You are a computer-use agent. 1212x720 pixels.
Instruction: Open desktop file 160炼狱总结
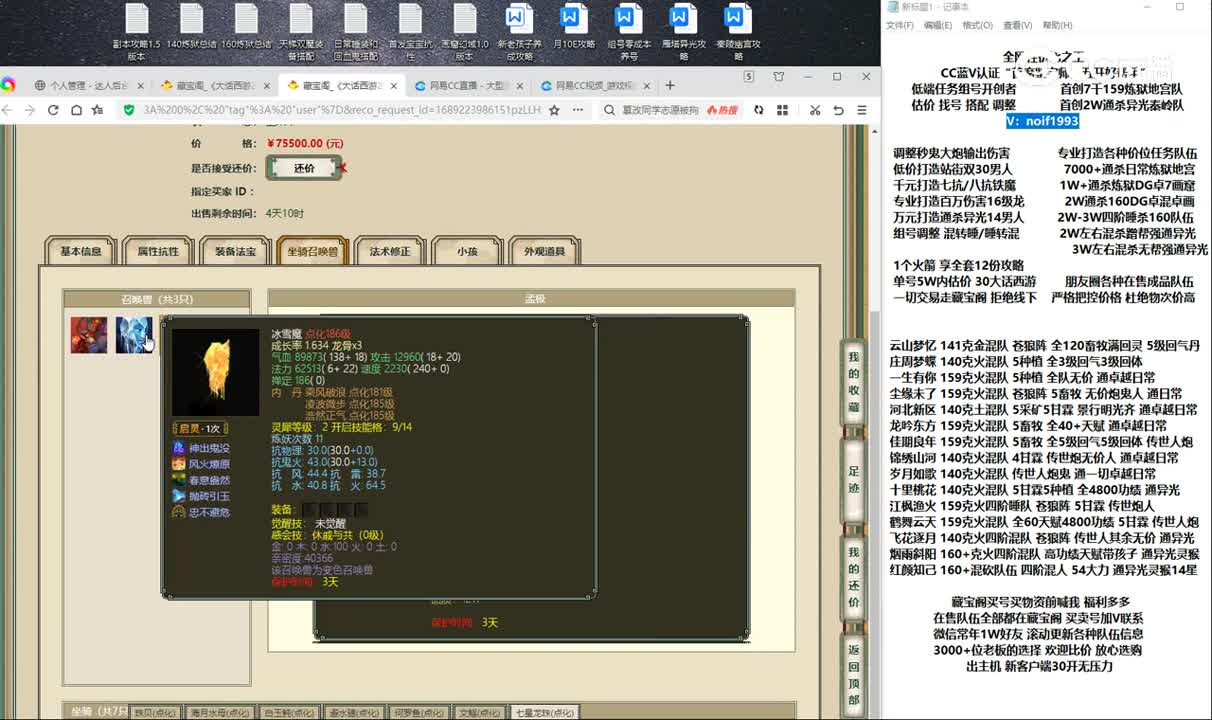246,27
